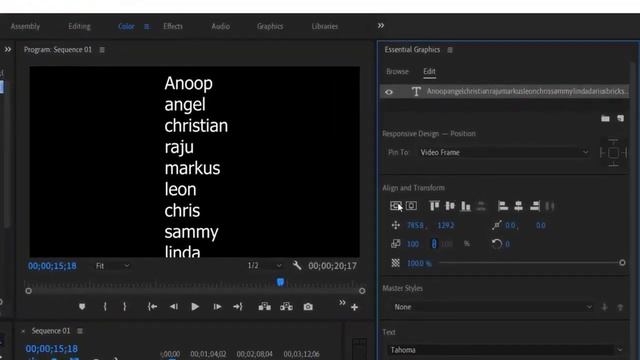Image resolution: width=640 pixels, height=360 pixels.
Task: Click the Go to In button
Action: 152,307
